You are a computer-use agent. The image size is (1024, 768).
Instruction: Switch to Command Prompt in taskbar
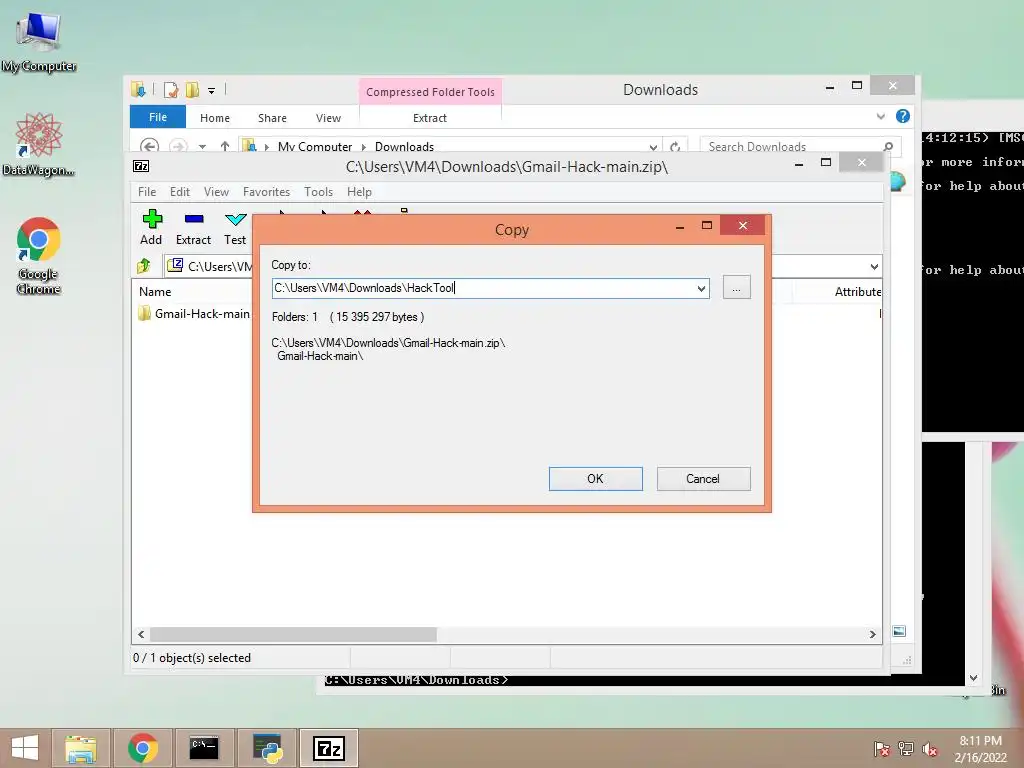[204, 748]
